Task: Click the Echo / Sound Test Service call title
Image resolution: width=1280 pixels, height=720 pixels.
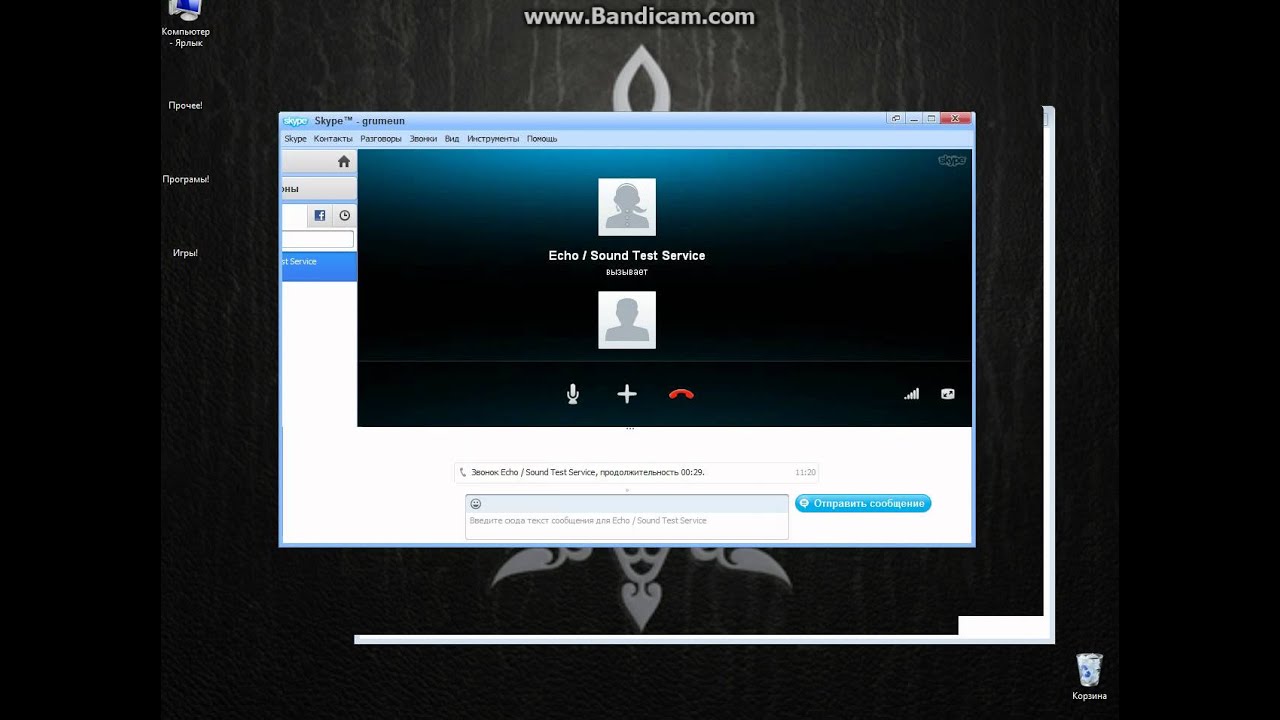Action: click(627, 256)
